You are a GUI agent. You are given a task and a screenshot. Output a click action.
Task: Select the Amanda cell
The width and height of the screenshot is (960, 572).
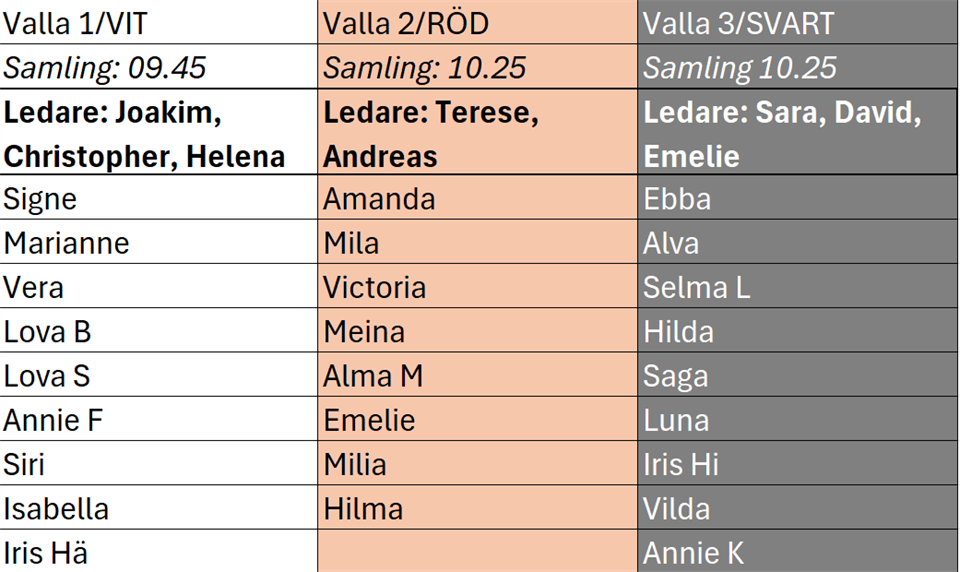(478, 197)
